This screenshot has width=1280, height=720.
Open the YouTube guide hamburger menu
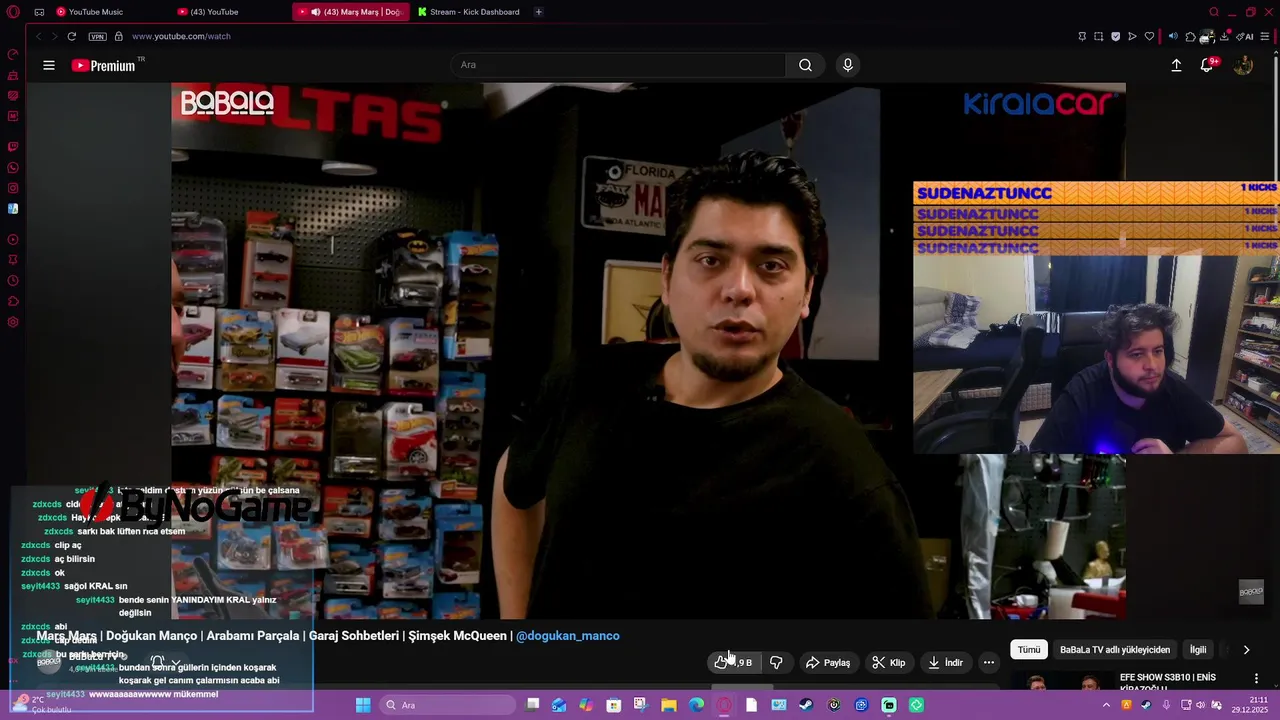coord(49,65)
